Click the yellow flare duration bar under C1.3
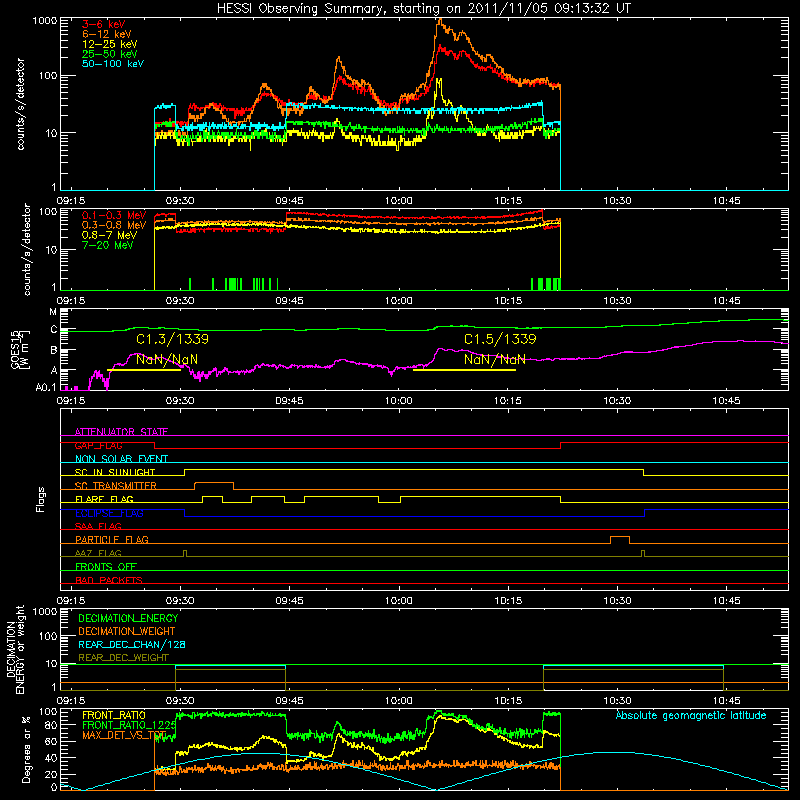 (144, 370)
